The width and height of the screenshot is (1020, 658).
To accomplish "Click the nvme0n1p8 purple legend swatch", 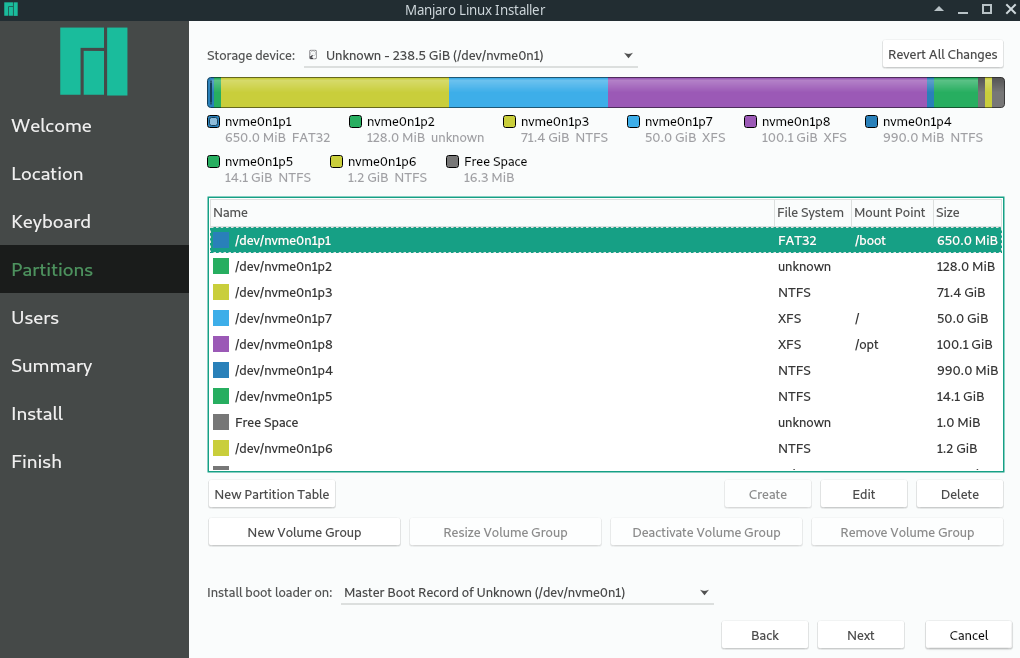I will click(x=750, y=122).
